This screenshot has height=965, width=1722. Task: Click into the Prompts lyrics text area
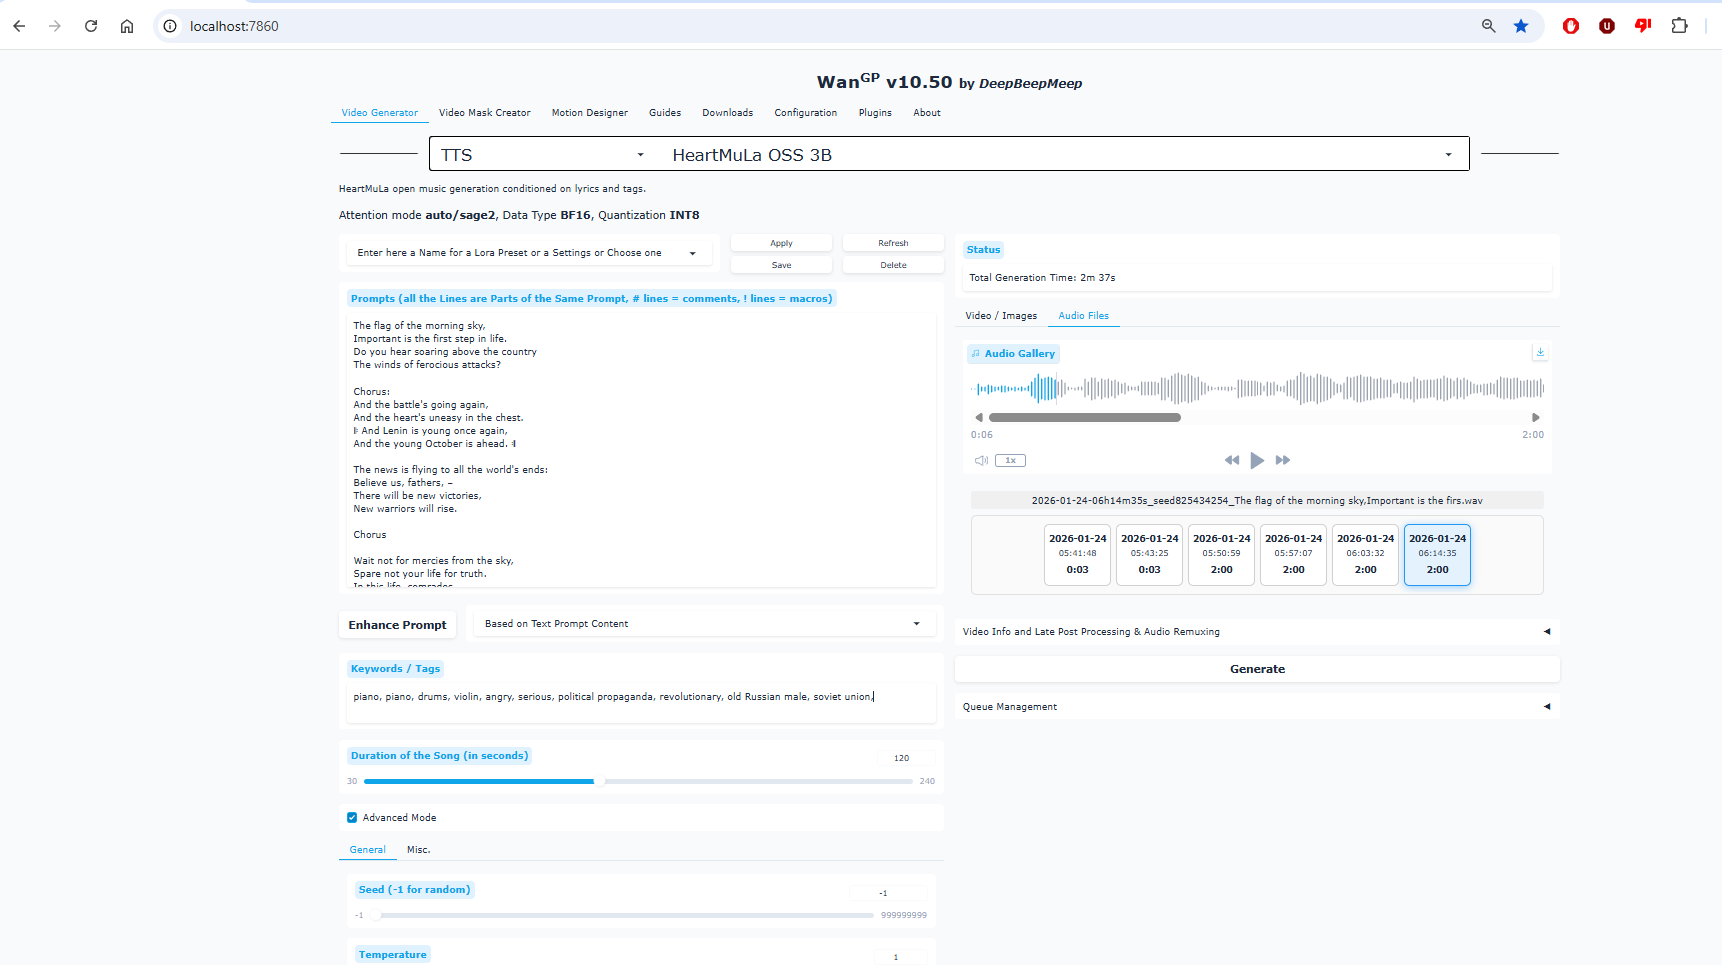[641, 450]
